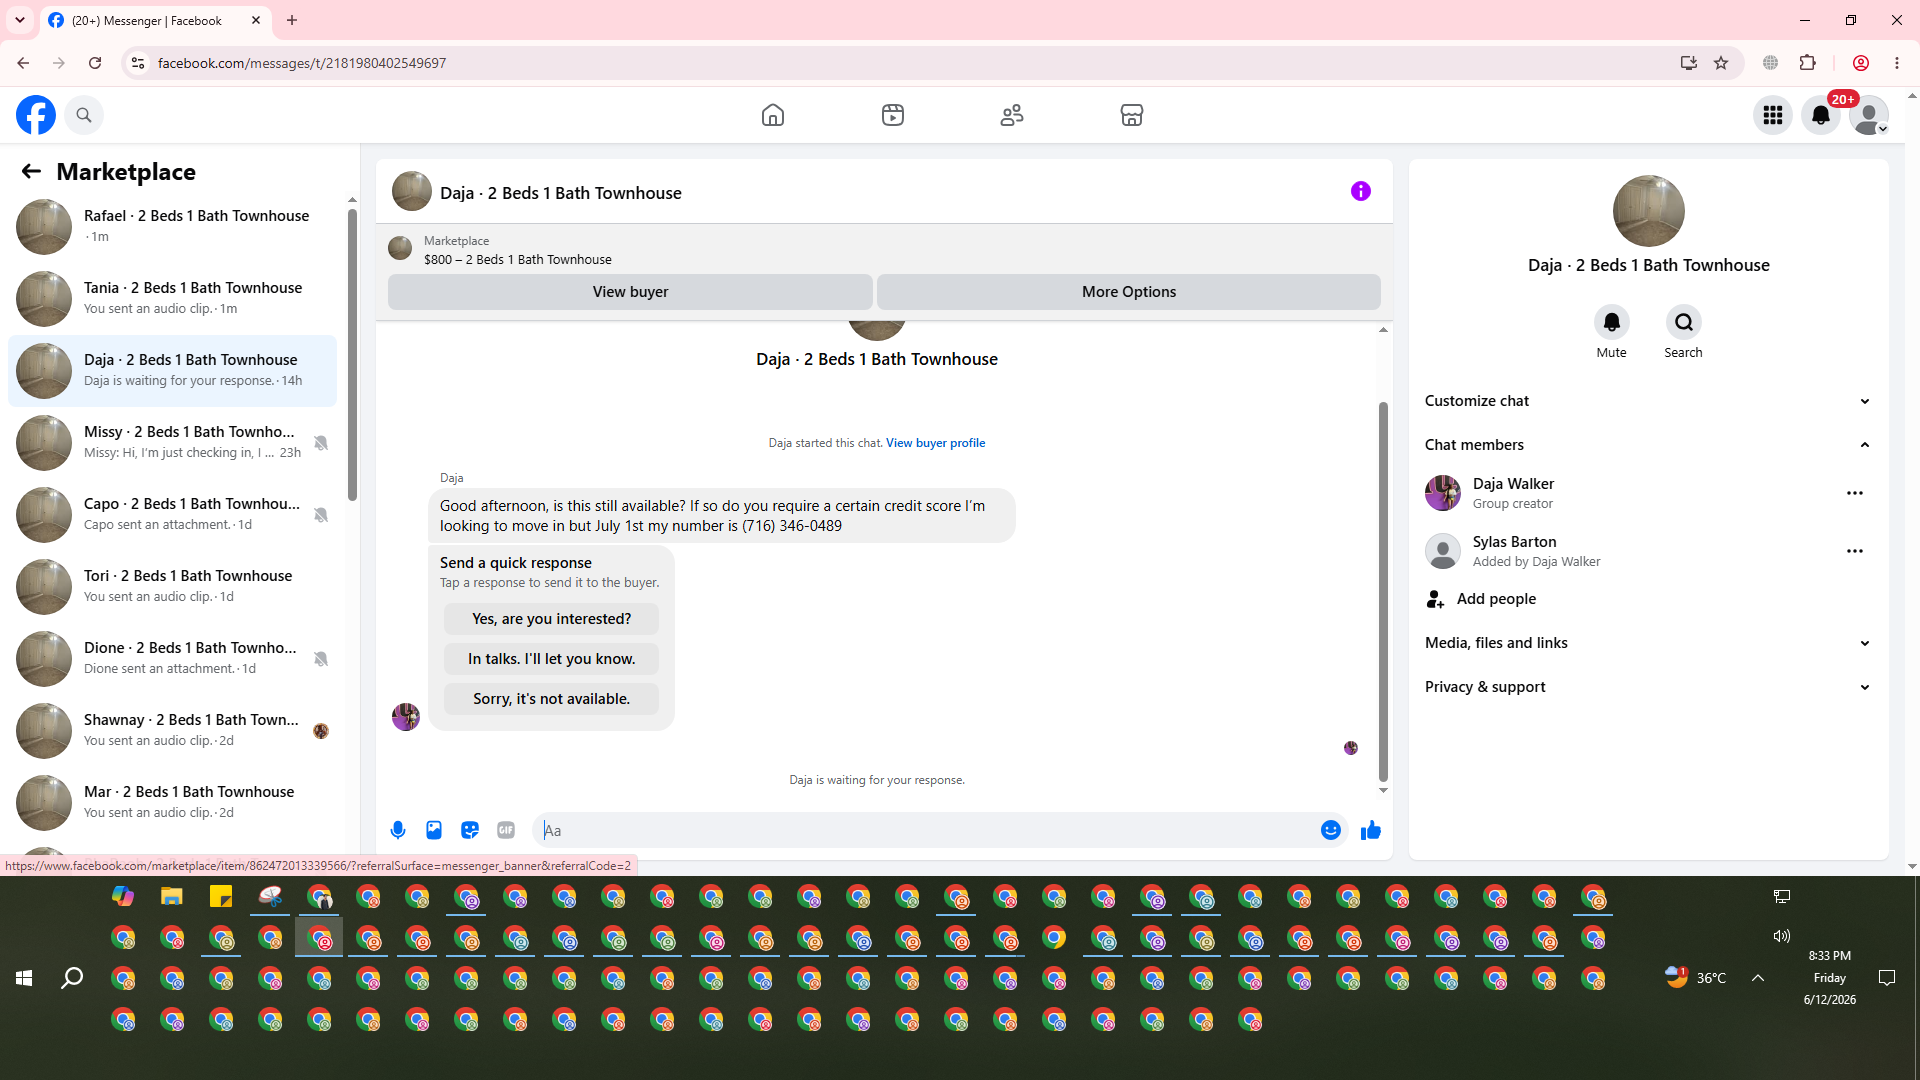Open the Facebook home logo
The image size is (1920, 1080).
coord(36,115)
